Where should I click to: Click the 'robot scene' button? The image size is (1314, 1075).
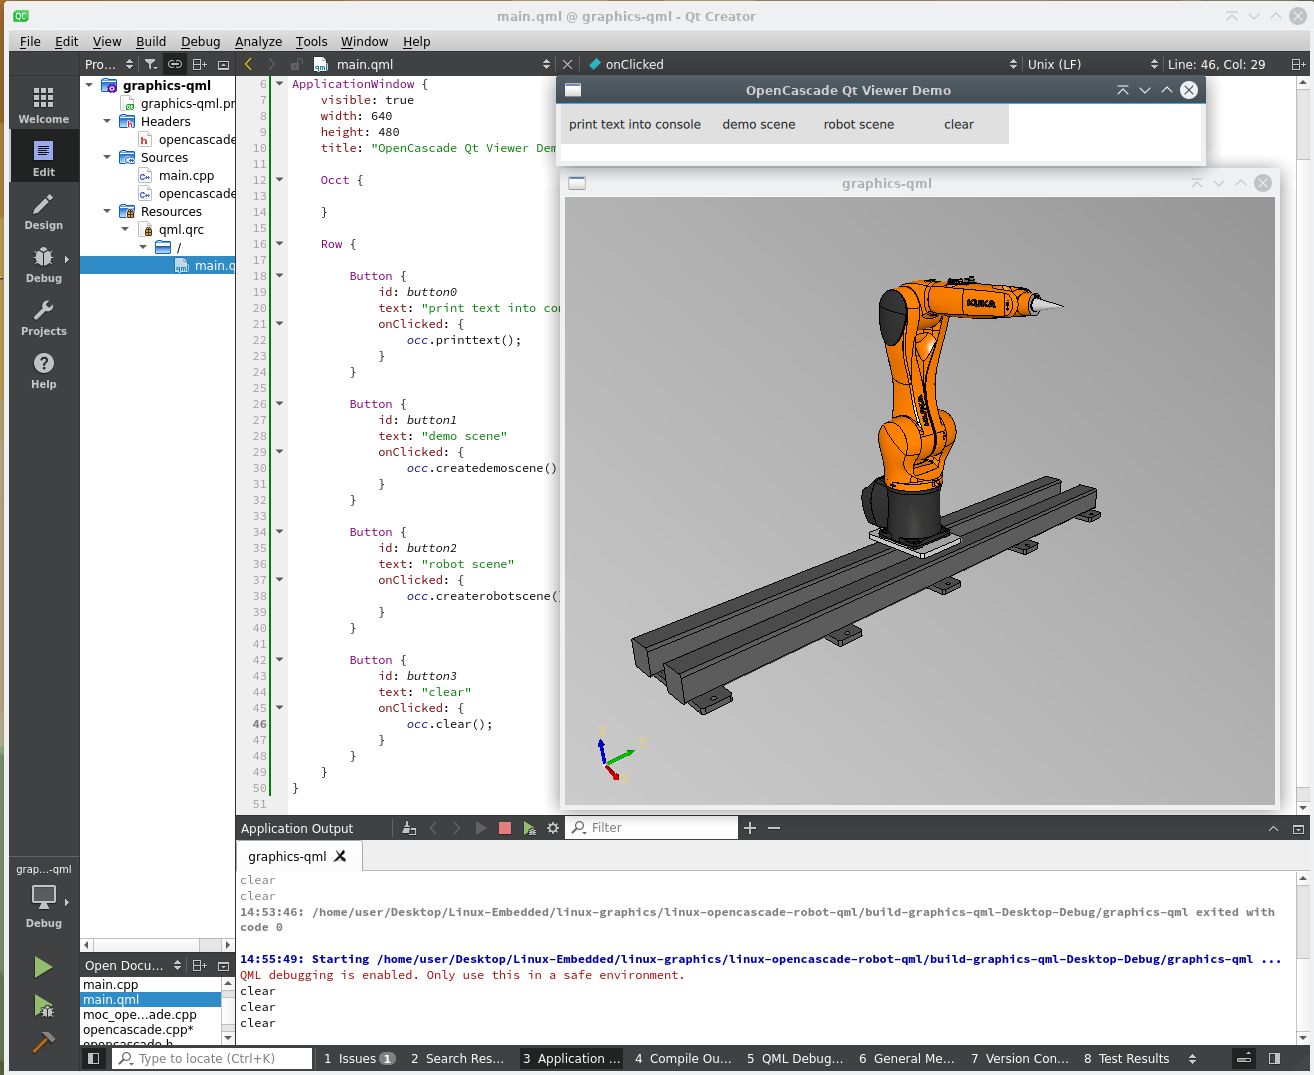point(859,124)
